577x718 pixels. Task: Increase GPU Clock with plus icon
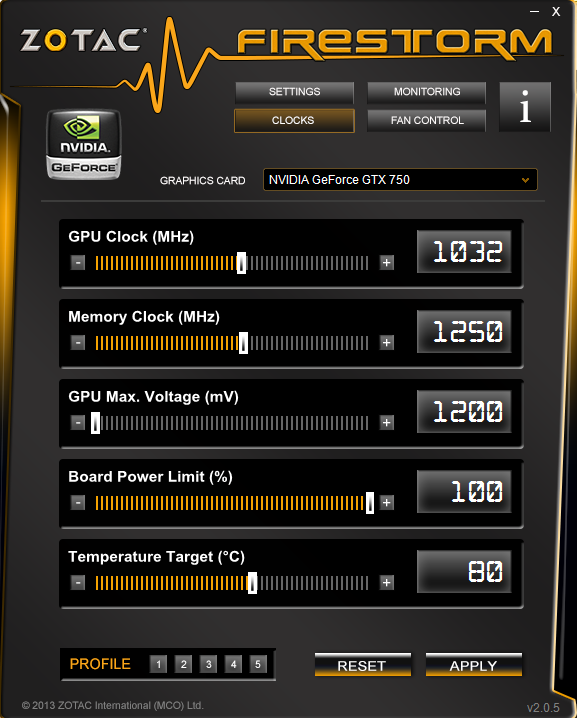tap(386, 262)
